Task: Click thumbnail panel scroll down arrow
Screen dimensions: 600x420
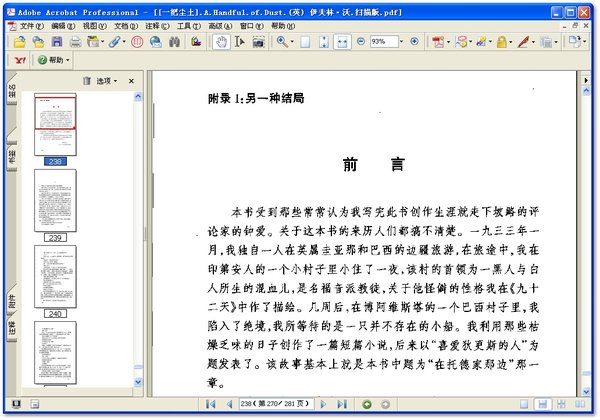Action: (x=138, y=382)
